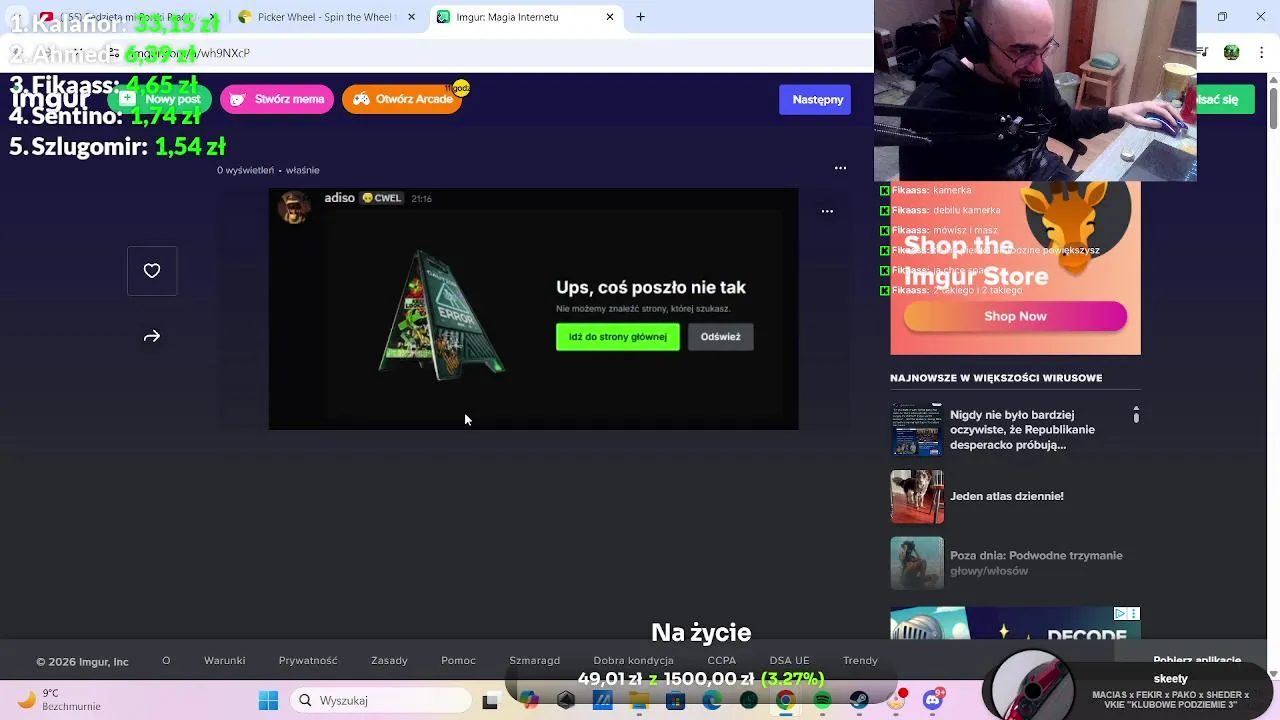Open the Jeden atlas dziennie! thumbnail
Screen dimensions: 1280x720
click(916, 497)
